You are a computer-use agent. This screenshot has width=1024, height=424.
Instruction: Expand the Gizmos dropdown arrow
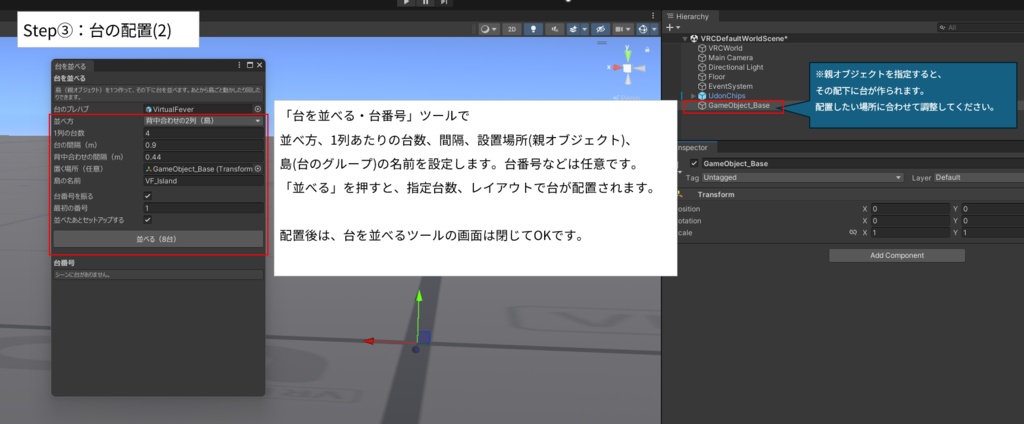point(654,29)
